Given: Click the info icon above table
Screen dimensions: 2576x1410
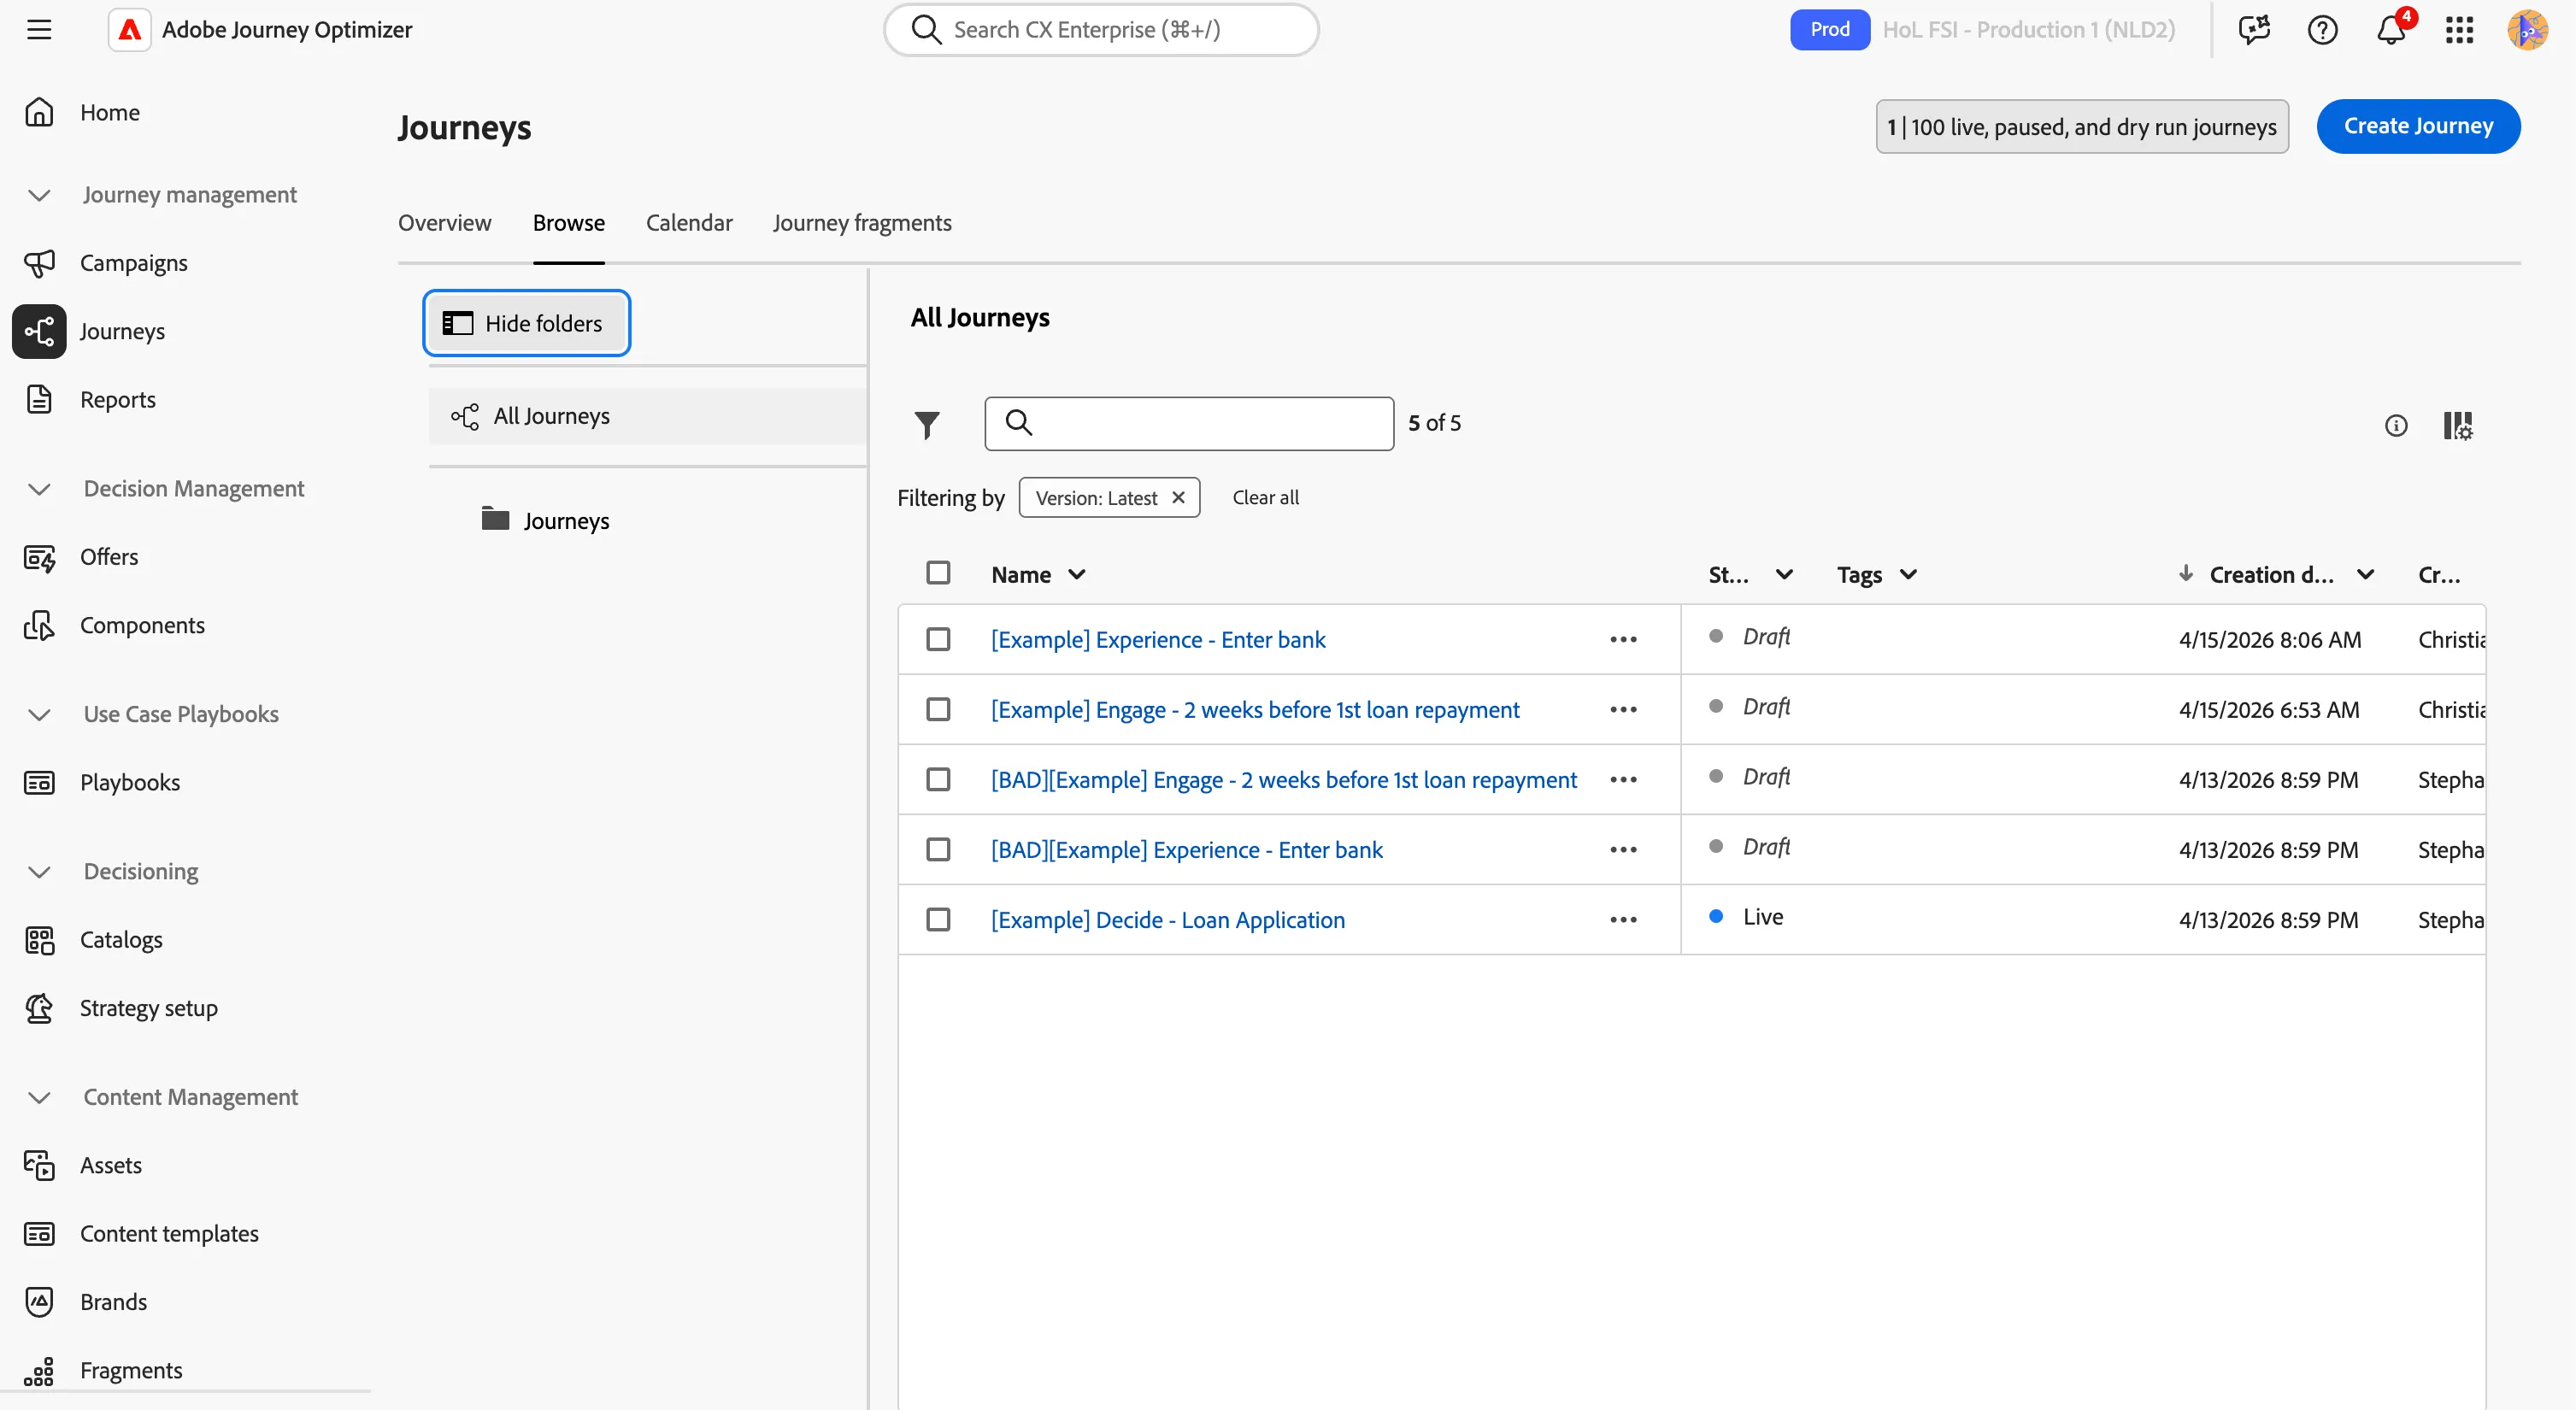Looking at the screenshot, I should click(2396, 425).
